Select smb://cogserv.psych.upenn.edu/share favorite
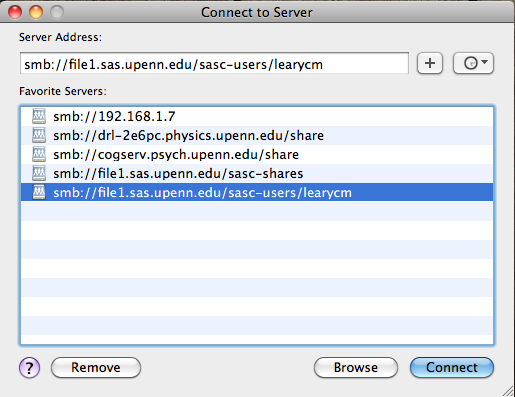This screenshot has width=515, height=397. [x=257, y=154]
